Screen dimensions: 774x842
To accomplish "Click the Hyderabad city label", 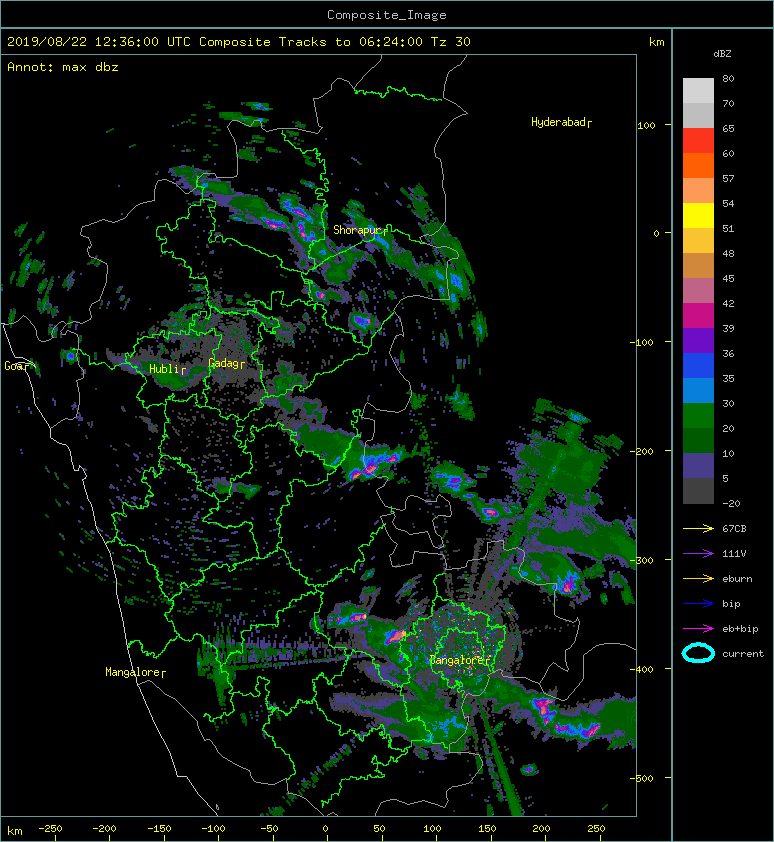I will [559, 122].
